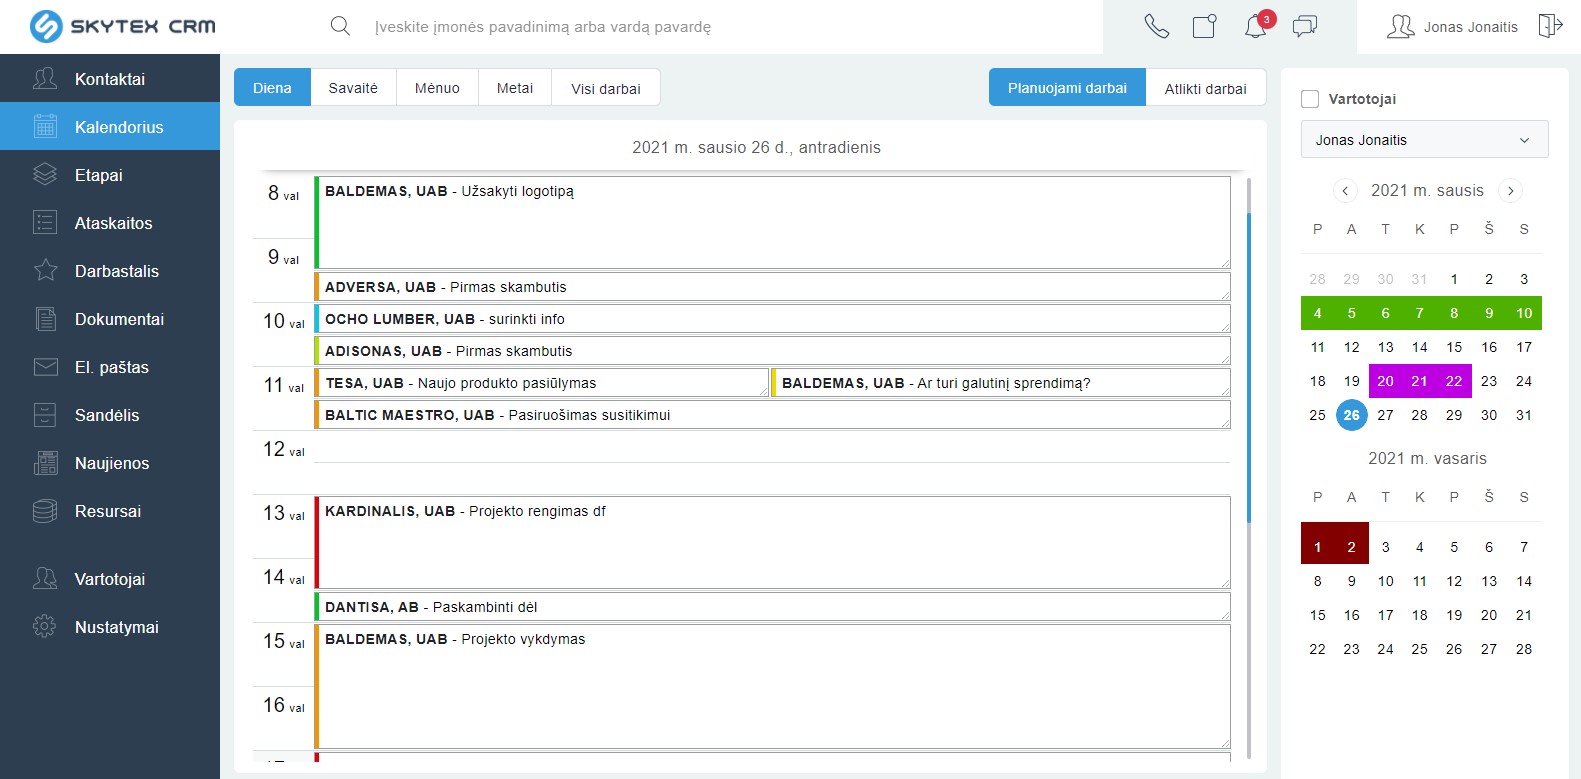The width and height of the screenshot is (1581, 779).
Task: Open notifications bell with badge
Action: 1256,26
